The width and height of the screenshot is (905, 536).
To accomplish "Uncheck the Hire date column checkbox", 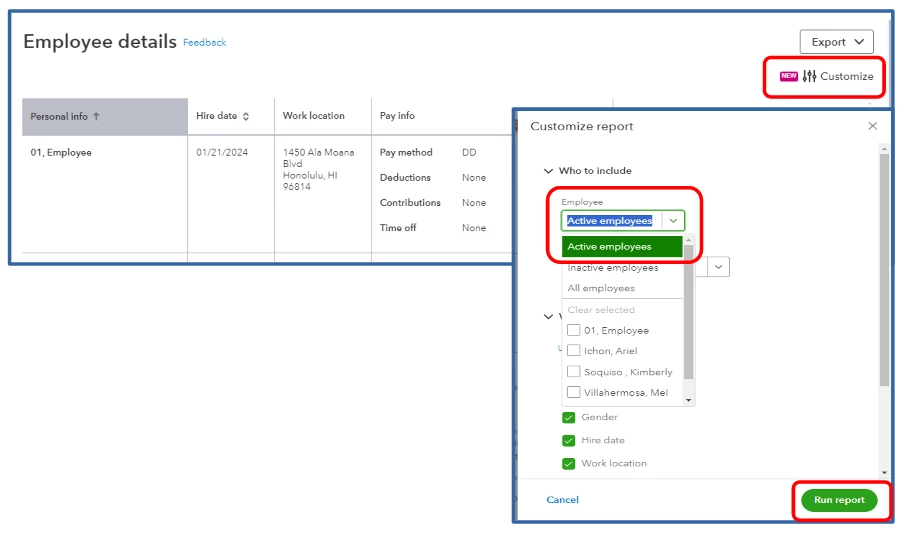I will point(569,440).
